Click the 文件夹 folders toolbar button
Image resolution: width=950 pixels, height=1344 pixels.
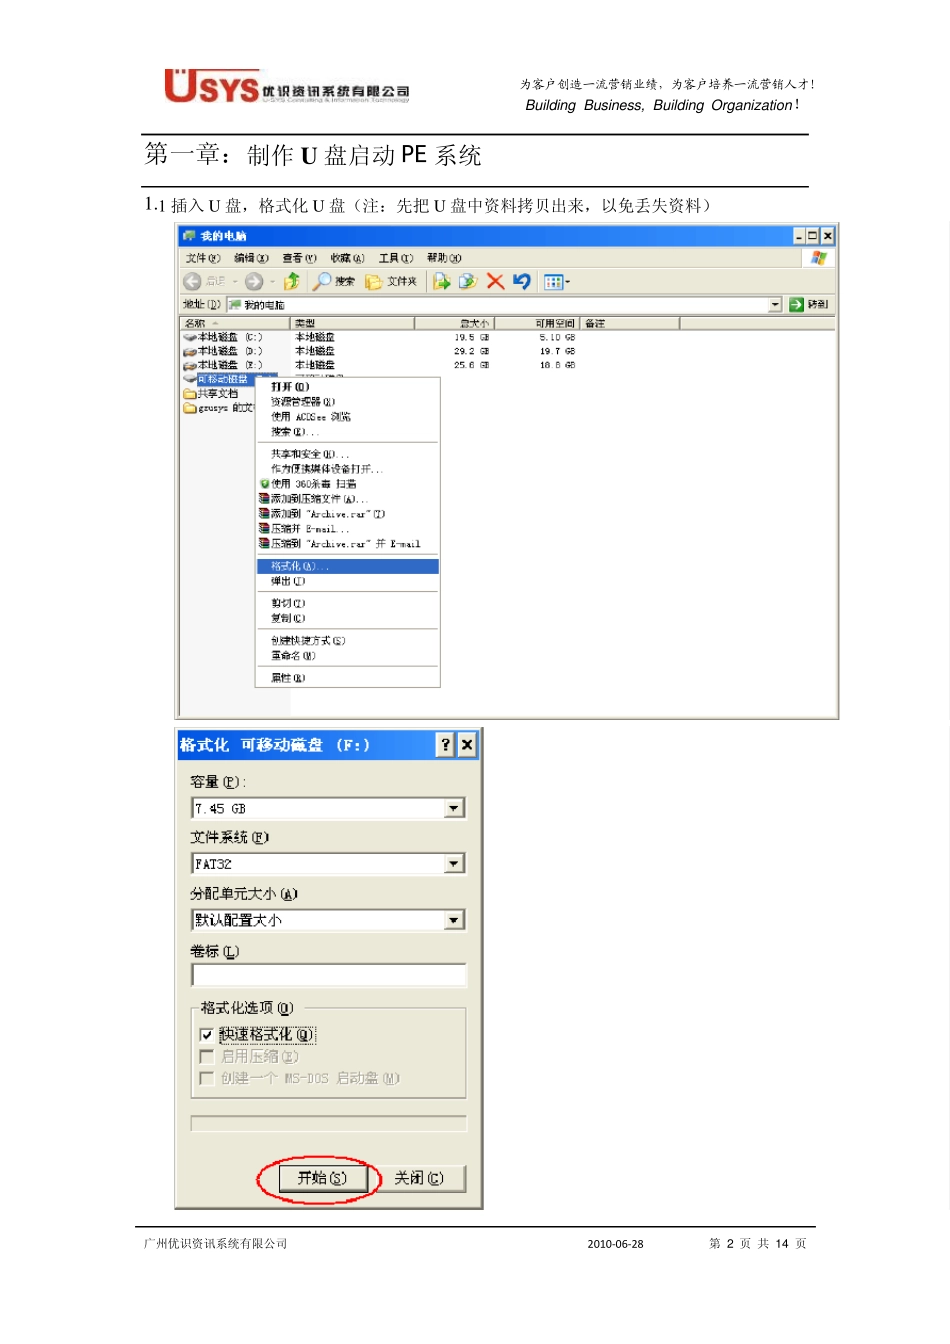coord(391,282)
